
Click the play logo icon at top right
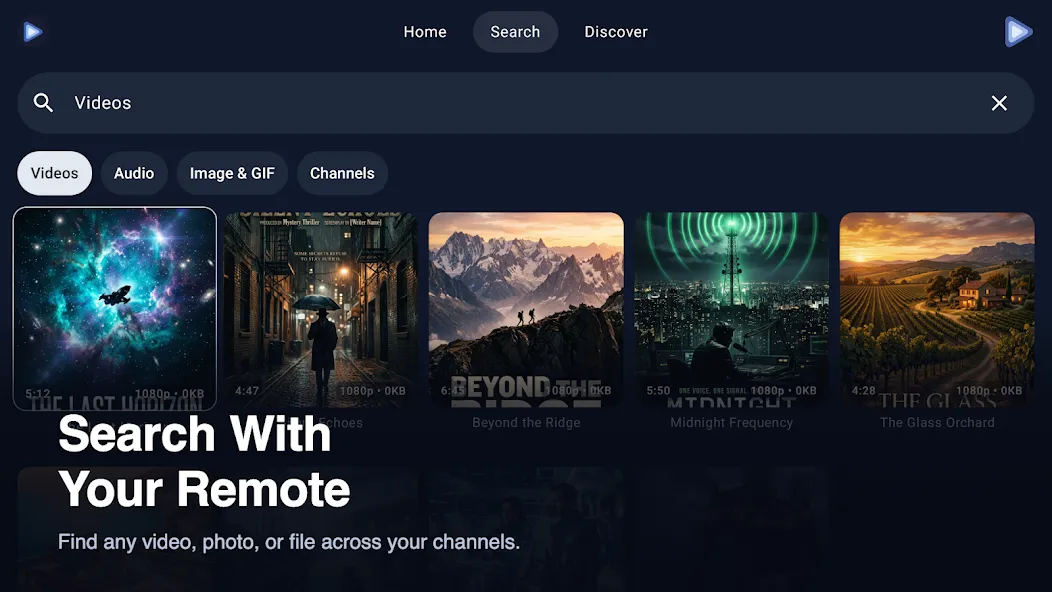(x=1018, y=32)
